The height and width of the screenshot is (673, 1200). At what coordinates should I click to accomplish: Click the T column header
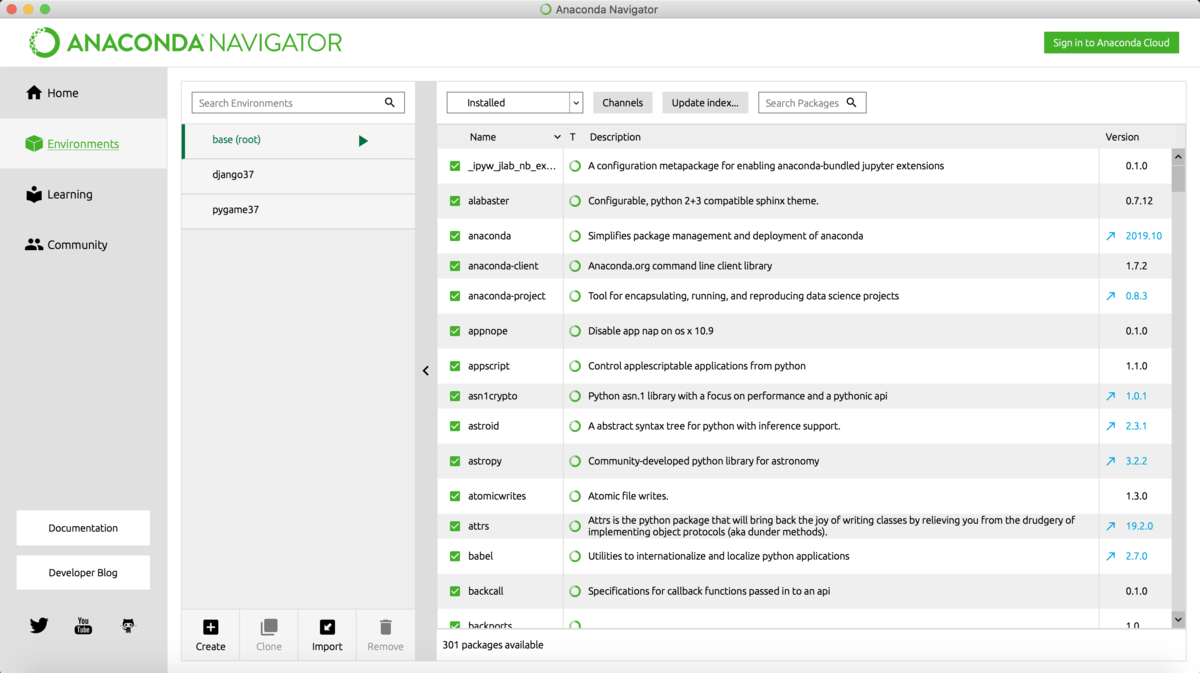[573, 137]
